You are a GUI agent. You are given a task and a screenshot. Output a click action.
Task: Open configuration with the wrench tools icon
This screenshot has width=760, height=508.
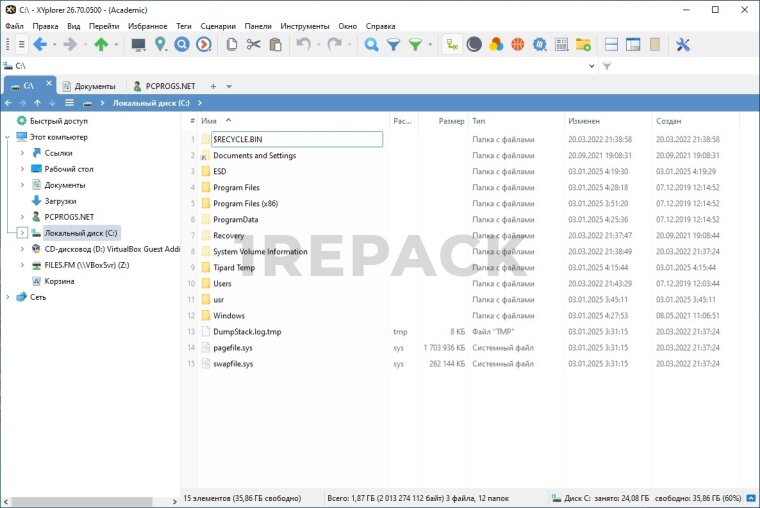(683, 44)
